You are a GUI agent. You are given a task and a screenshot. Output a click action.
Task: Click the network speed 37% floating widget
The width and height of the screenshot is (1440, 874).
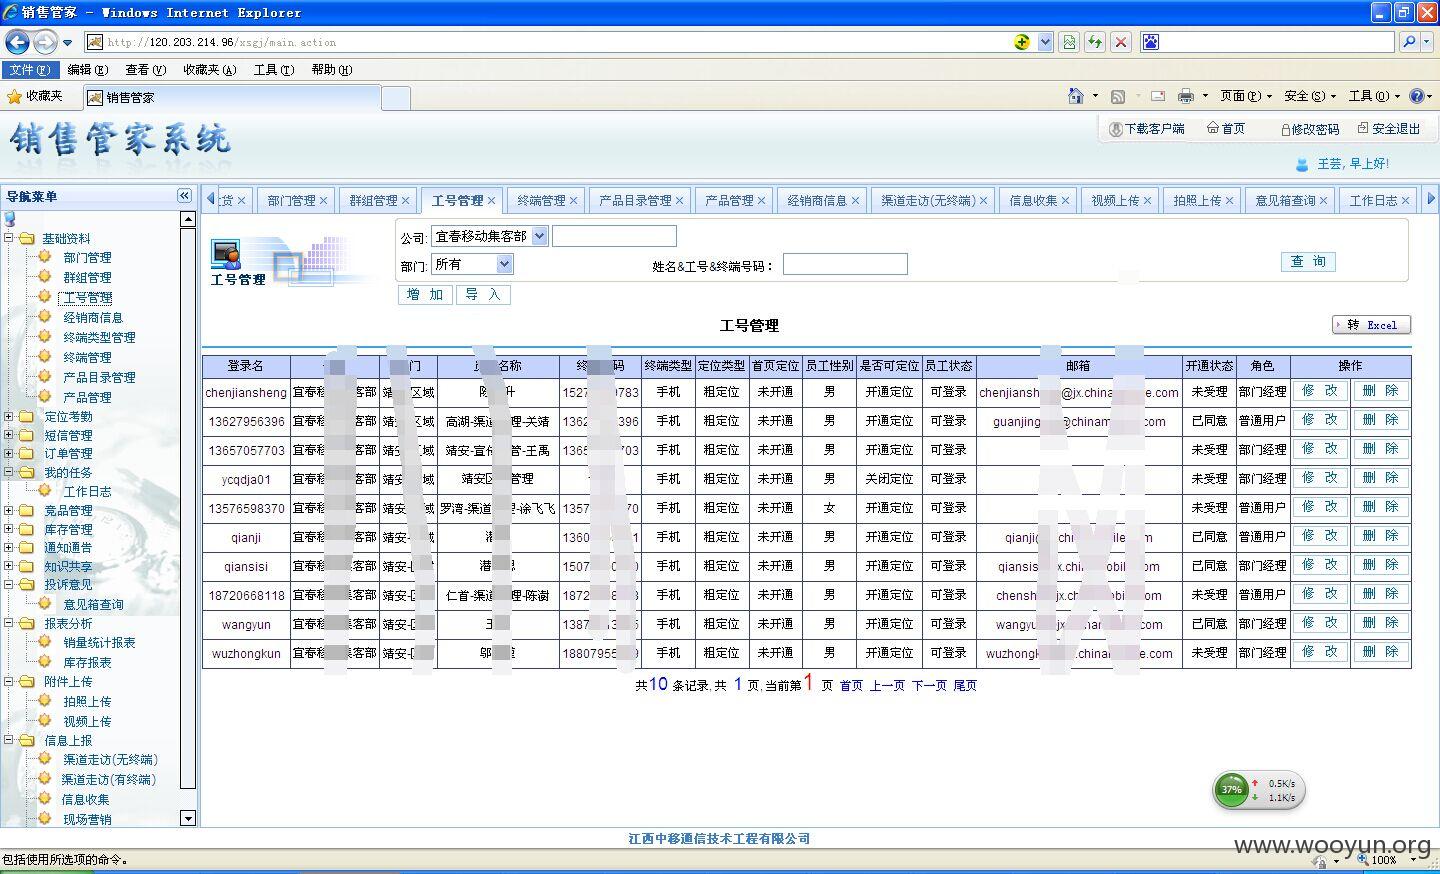point(1258,790)
